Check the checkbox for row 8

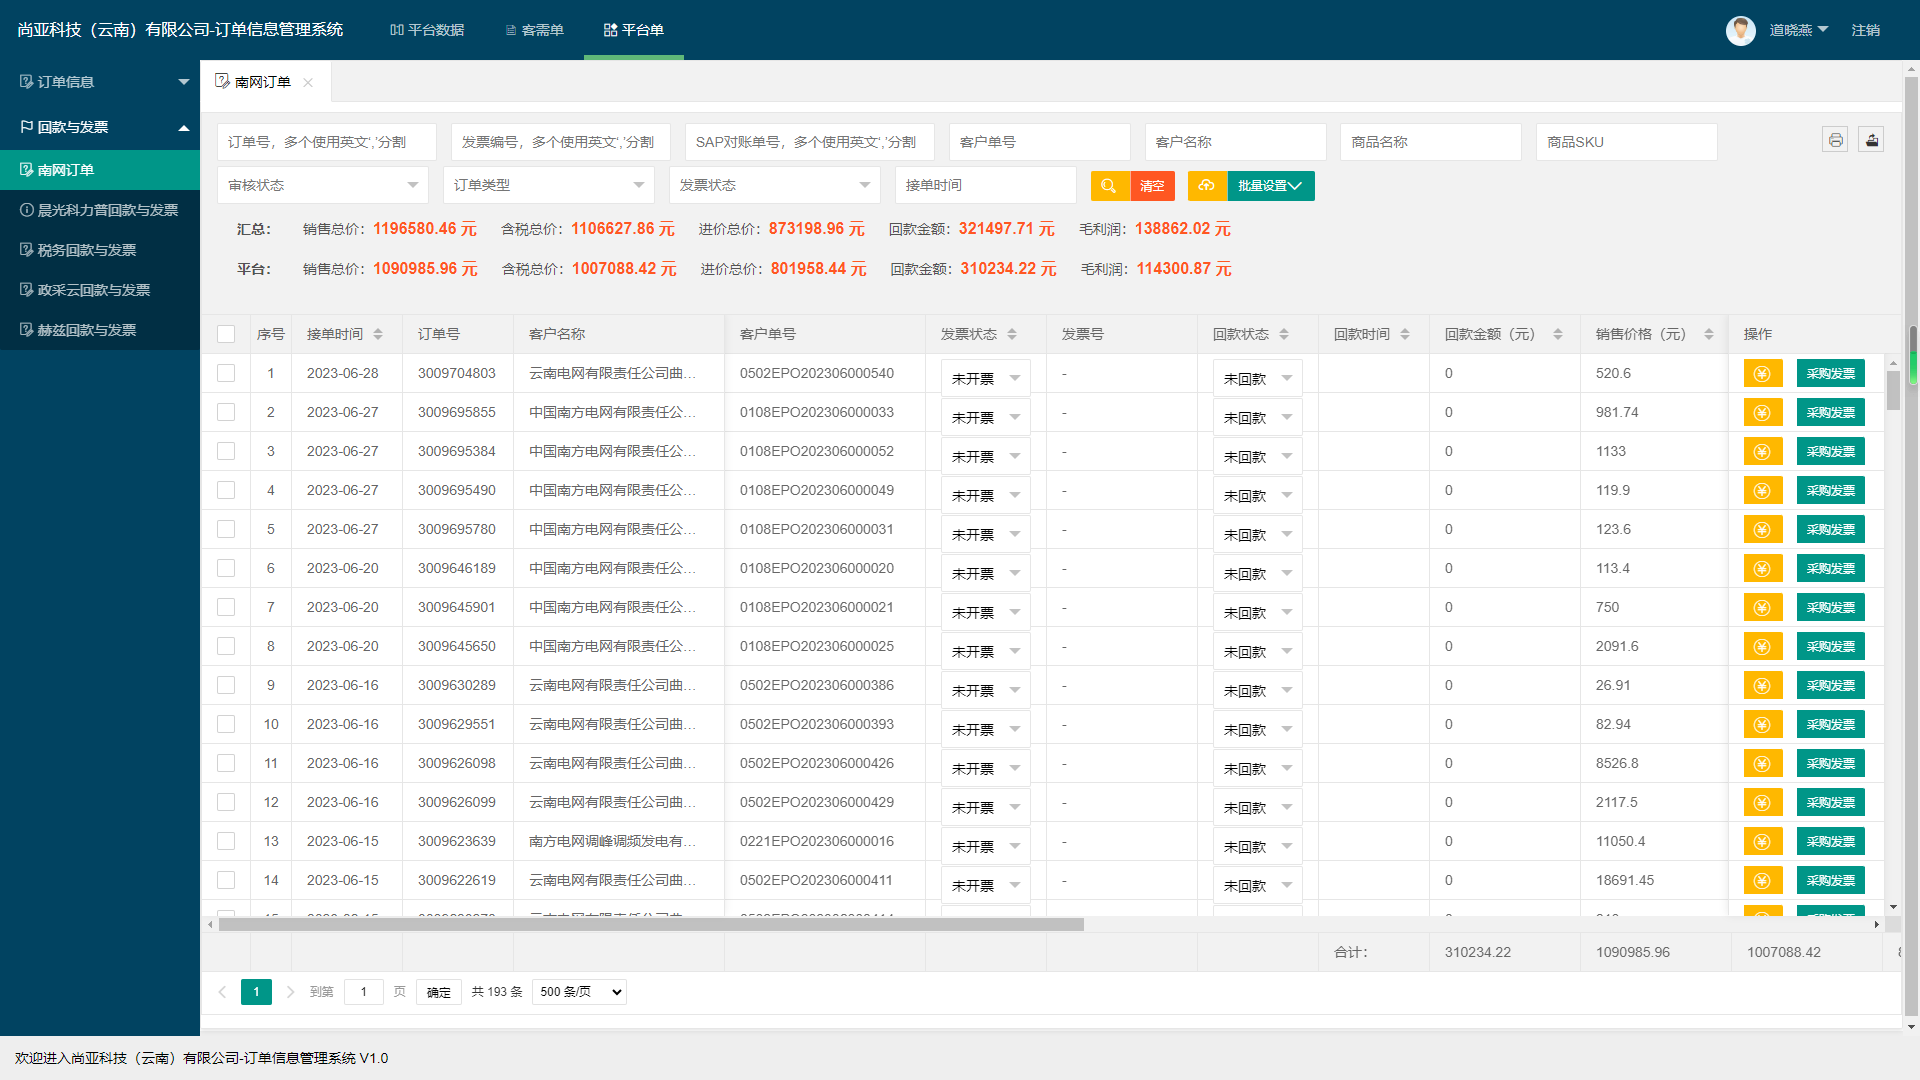[x=226, y=646]
